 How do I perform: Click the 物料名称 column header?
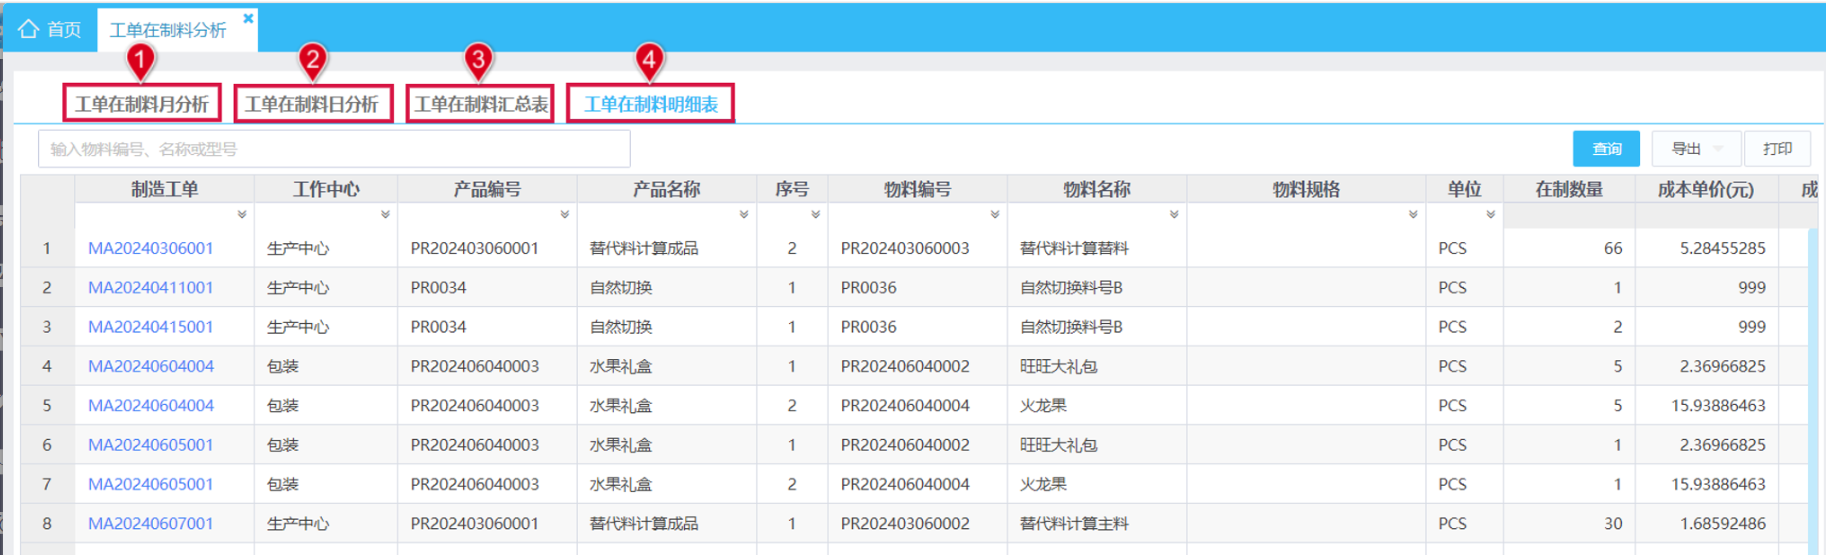point(1097,189)
